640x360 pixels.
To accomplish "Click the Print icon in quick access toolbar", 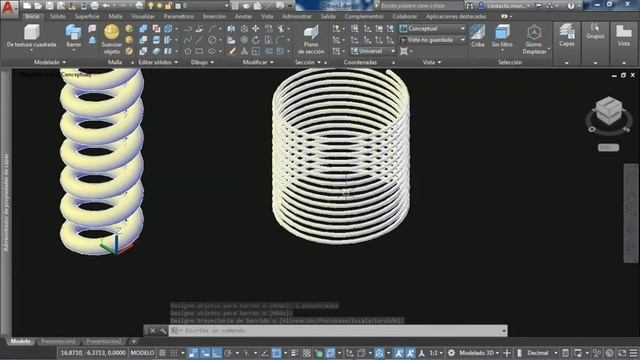I will [95, 6].
